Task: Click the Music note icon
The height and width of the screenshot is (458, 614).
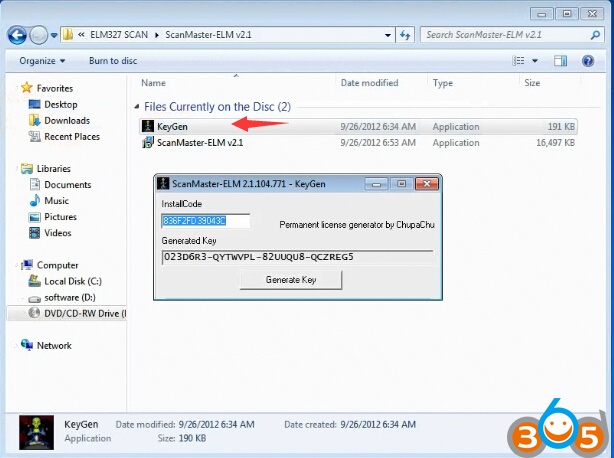Action: (34, 200)
